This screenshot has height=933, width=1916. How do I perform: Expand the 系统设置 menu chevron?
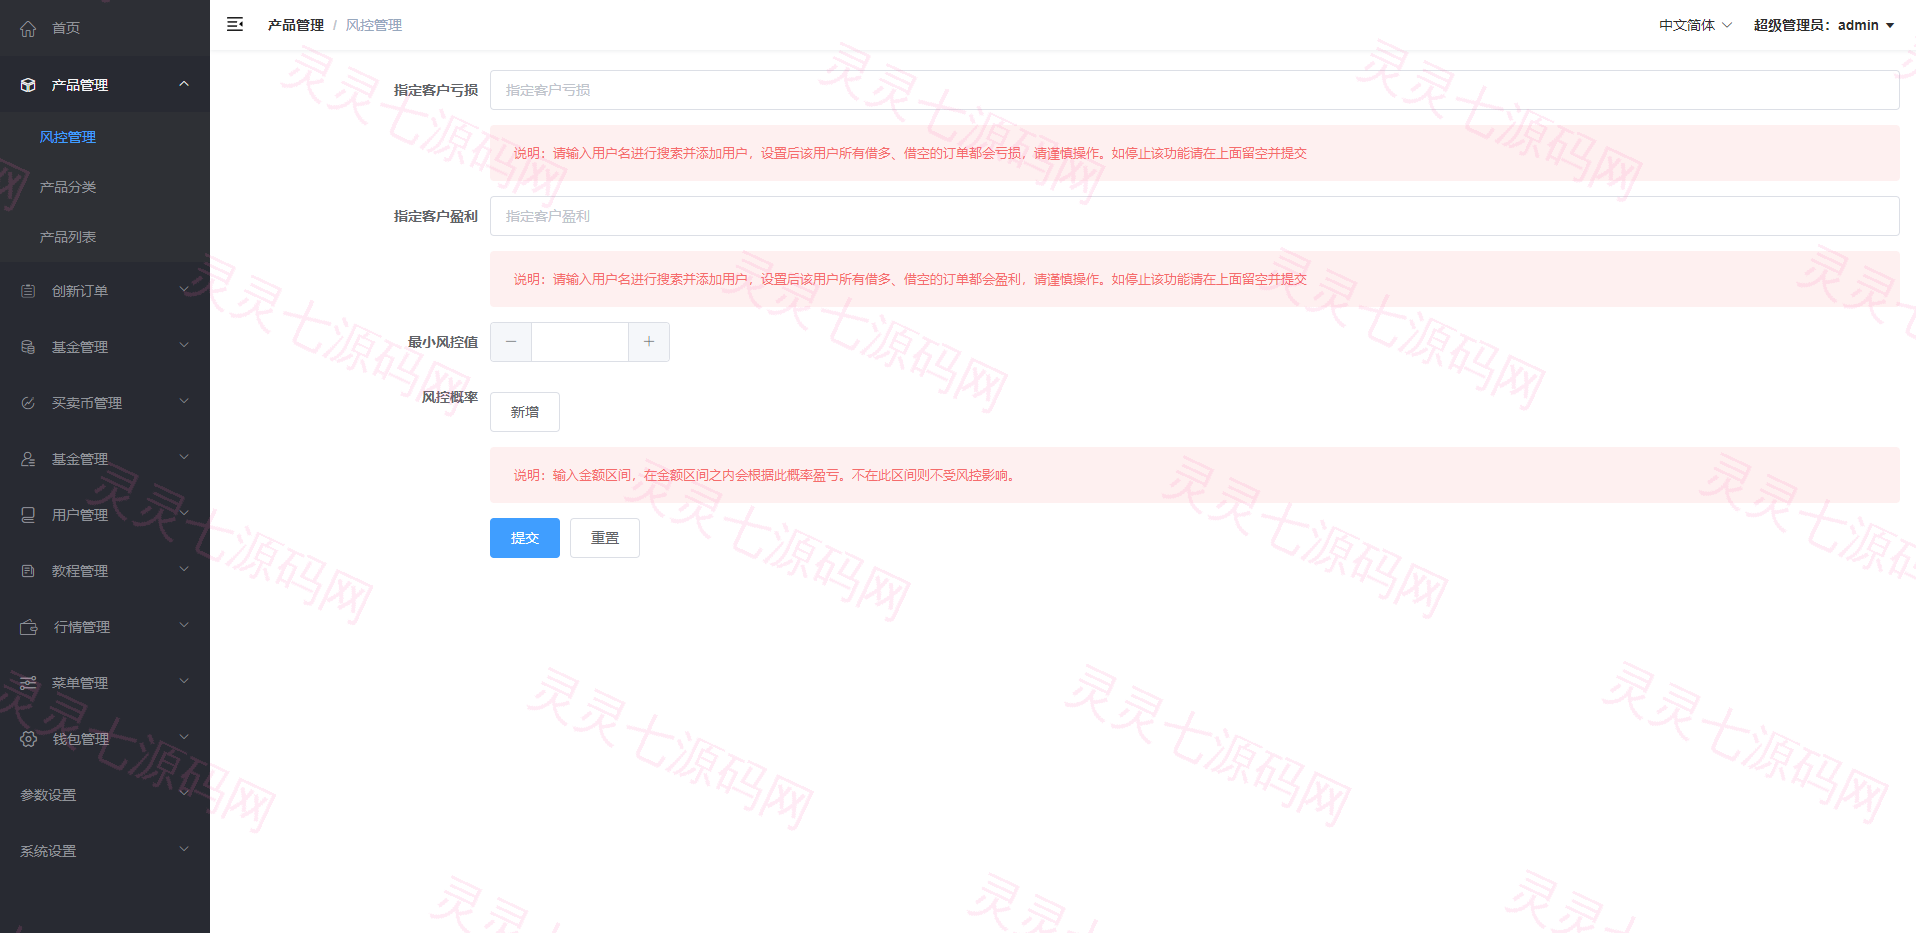coord(184,850)
